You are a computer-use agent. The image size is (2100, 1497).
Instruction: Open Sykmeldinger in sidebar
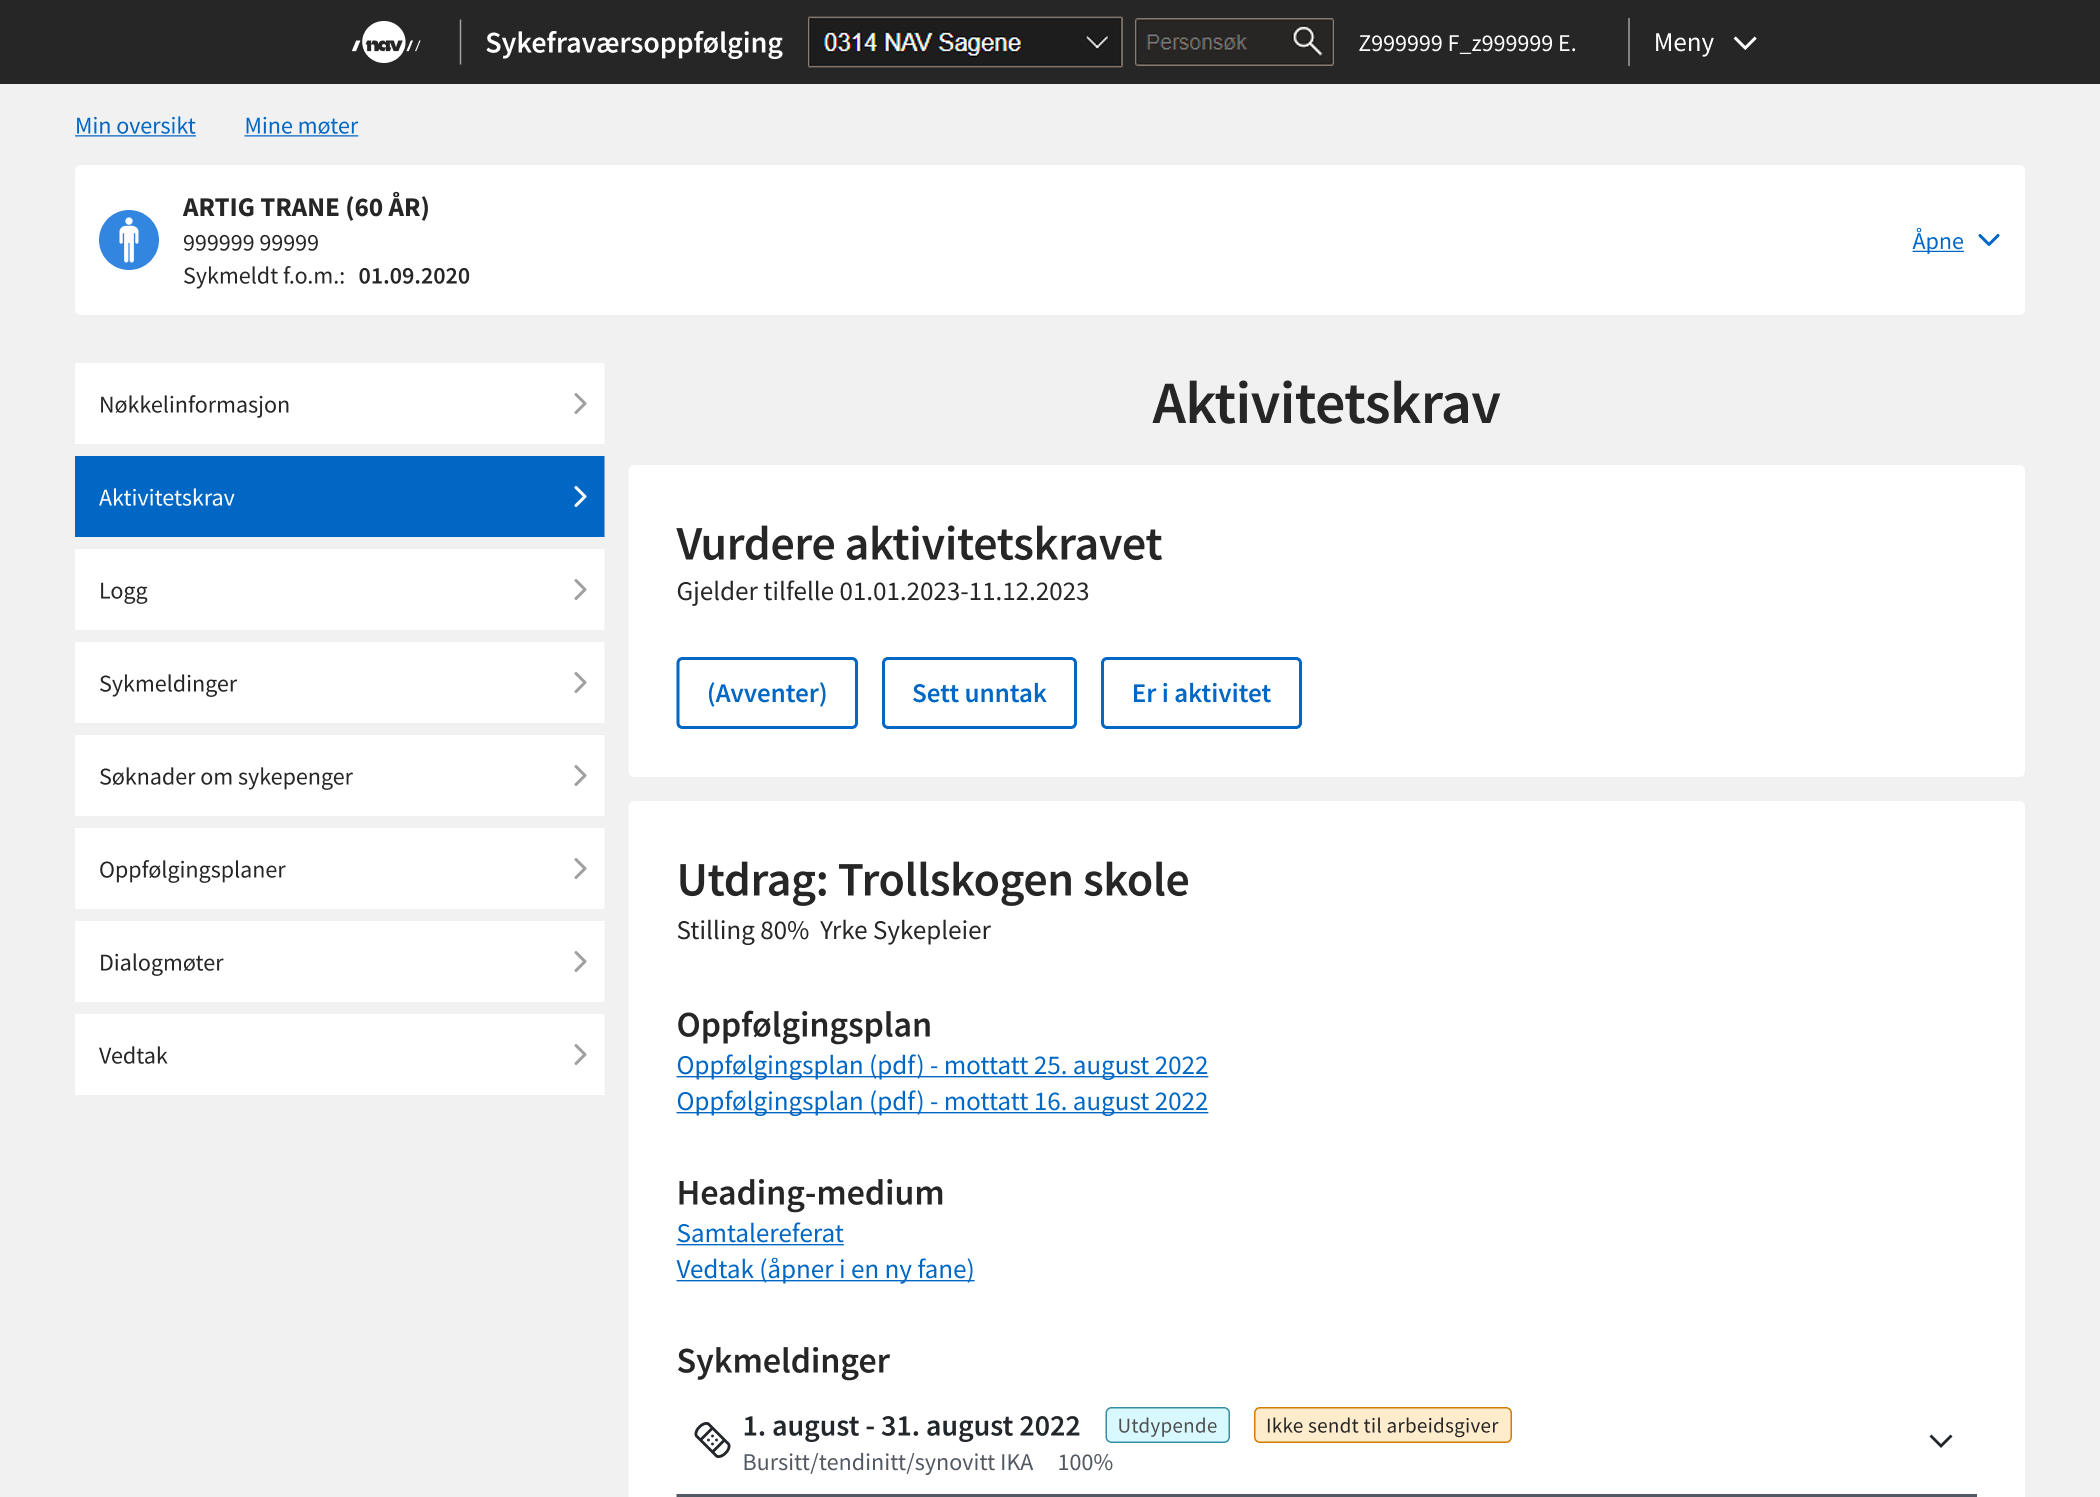[x=340, y=683]
